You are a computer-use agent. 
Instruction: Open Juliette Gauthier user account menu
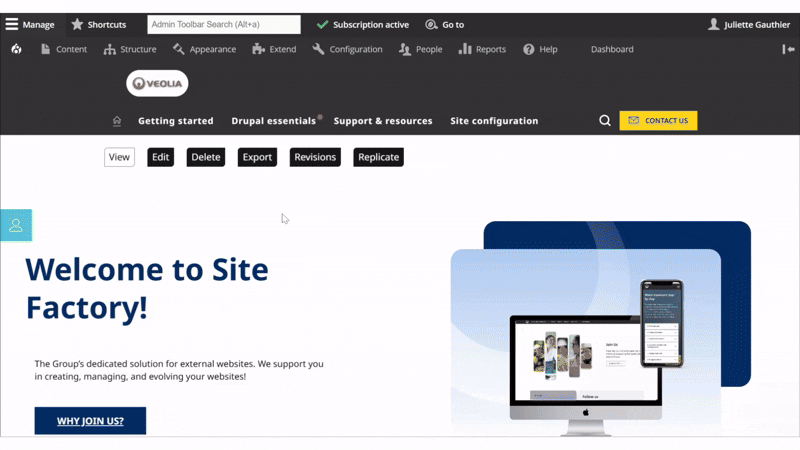(748, 24)
